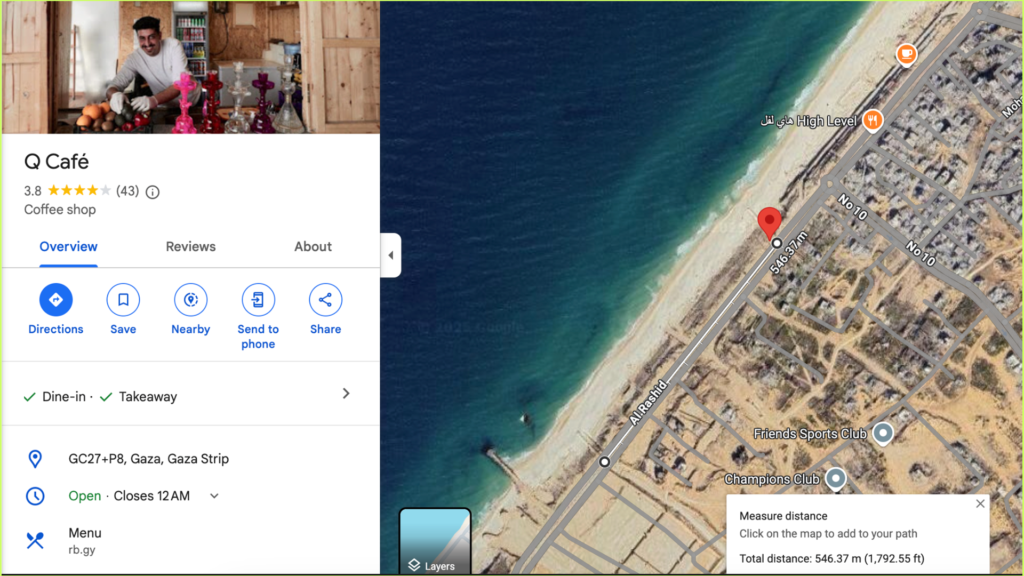The width and height of the screenshot is (1024, 576).
Task: Click the clock hours icon
Action: pyautogui.click(x=35, y=496)
